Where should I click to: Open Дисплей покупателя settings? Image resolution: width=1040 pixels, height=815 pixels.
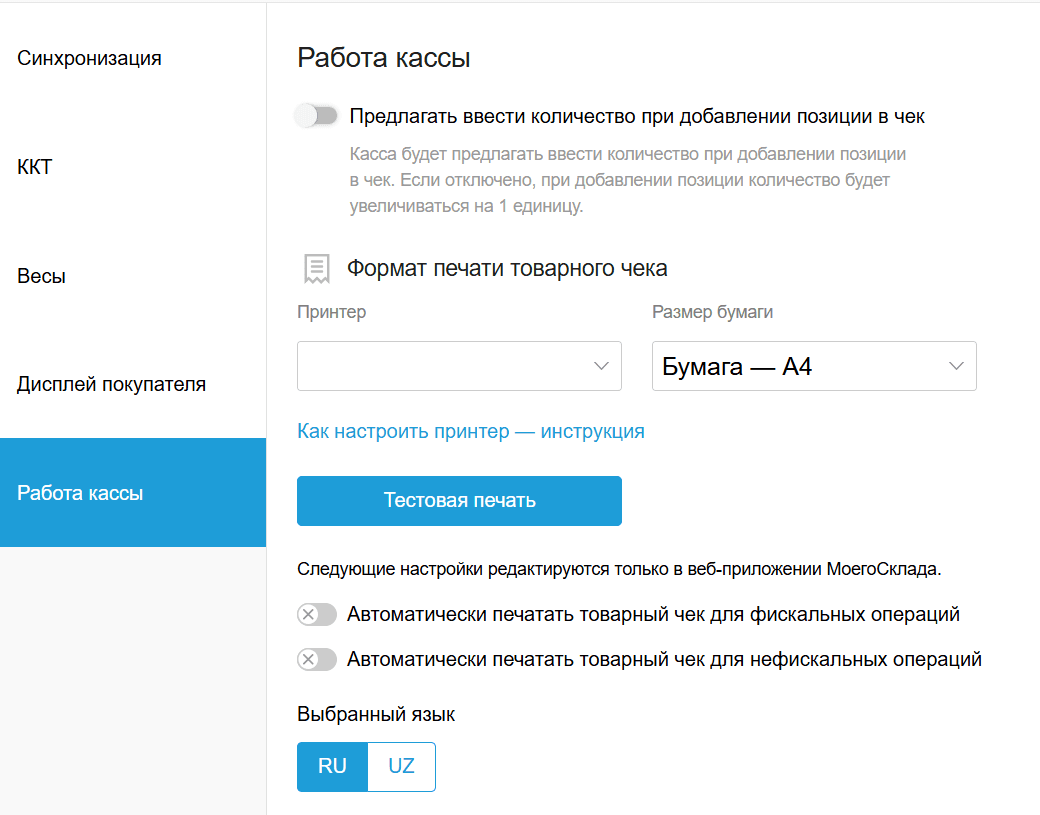pos(111,383)
